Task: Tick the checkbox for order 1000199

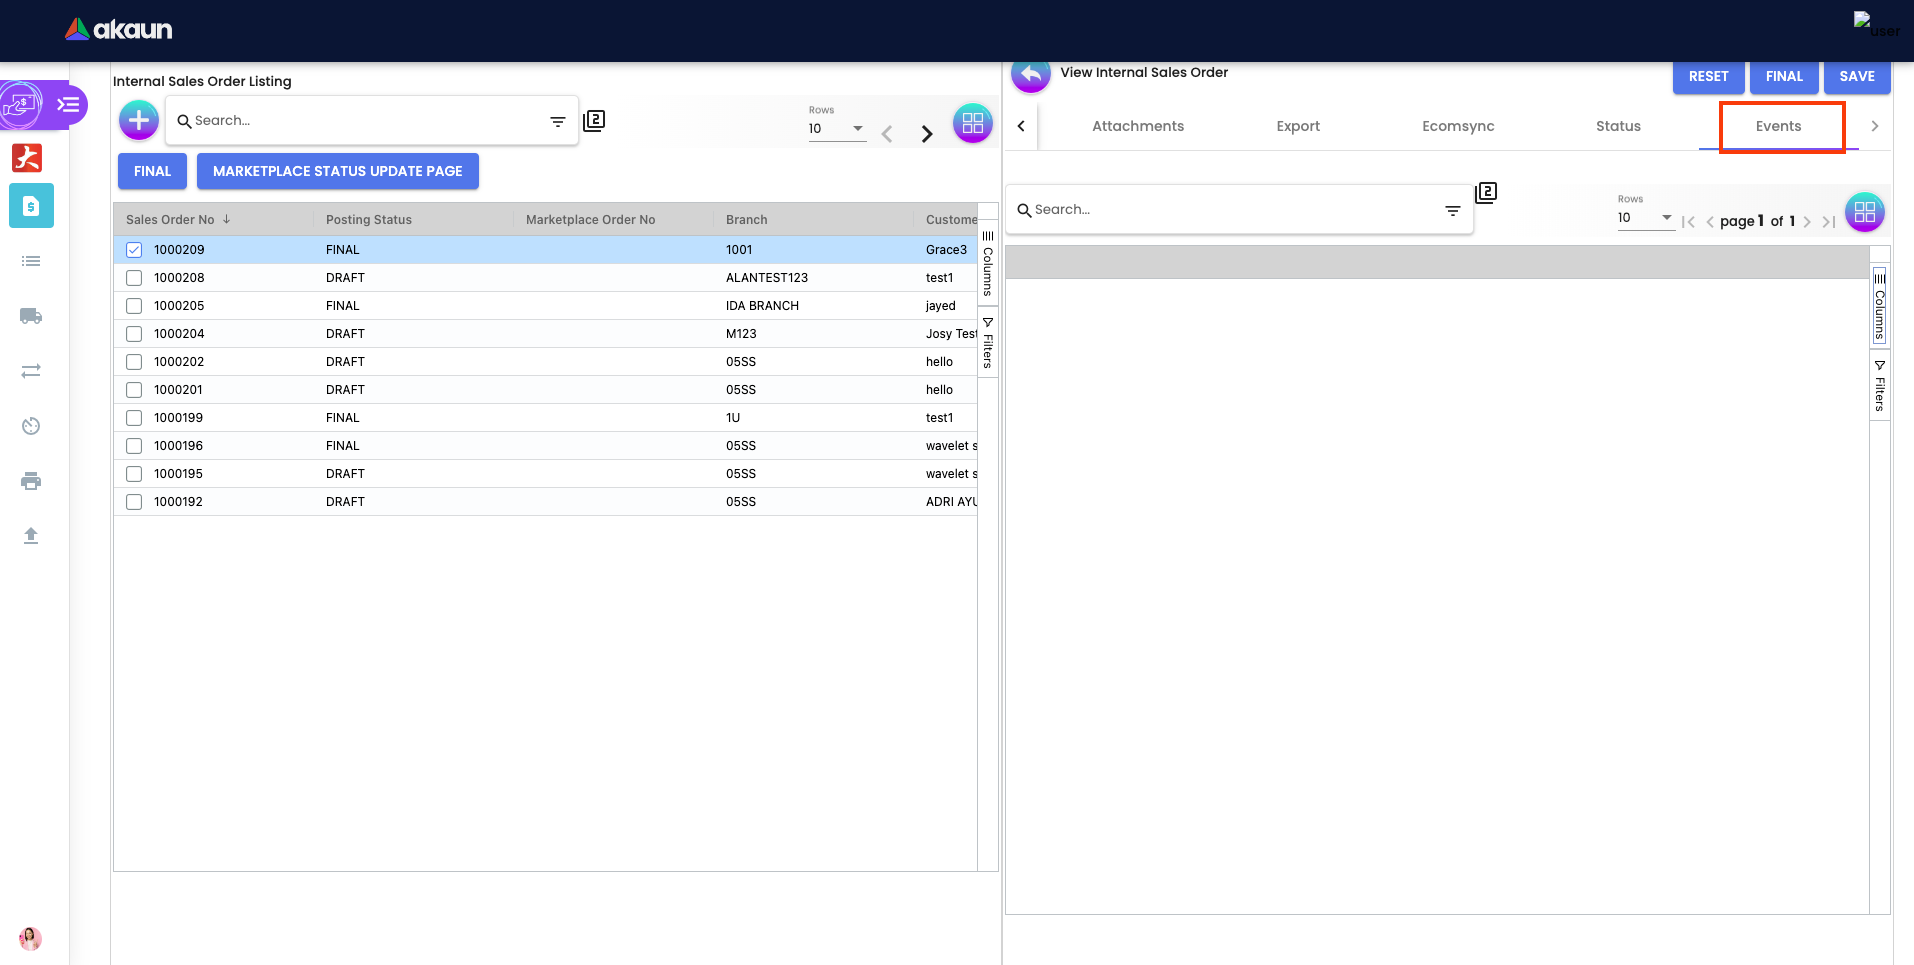Action: click(134, 418)
